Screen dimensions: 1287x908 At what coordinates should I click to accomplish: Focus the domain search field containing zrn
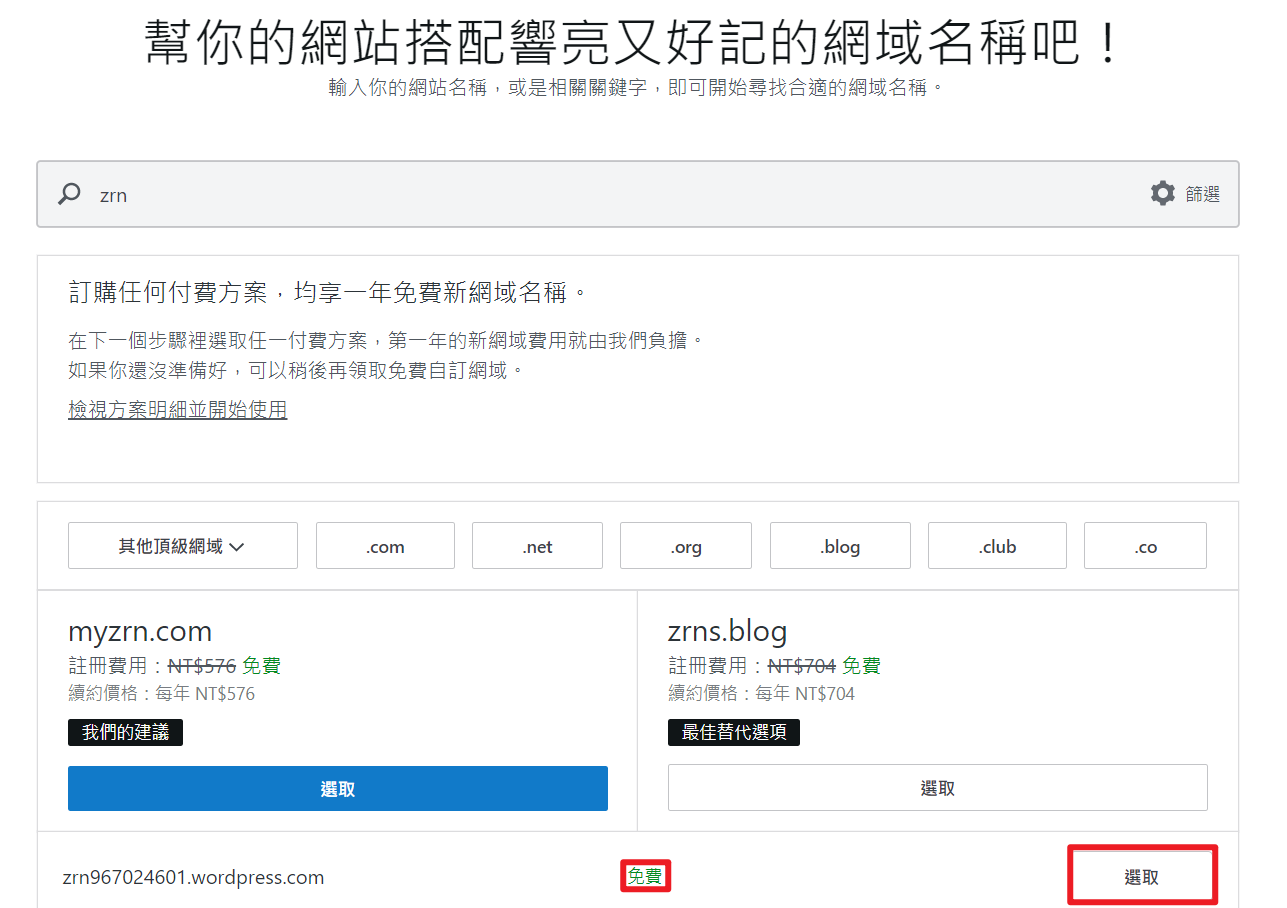600,194
